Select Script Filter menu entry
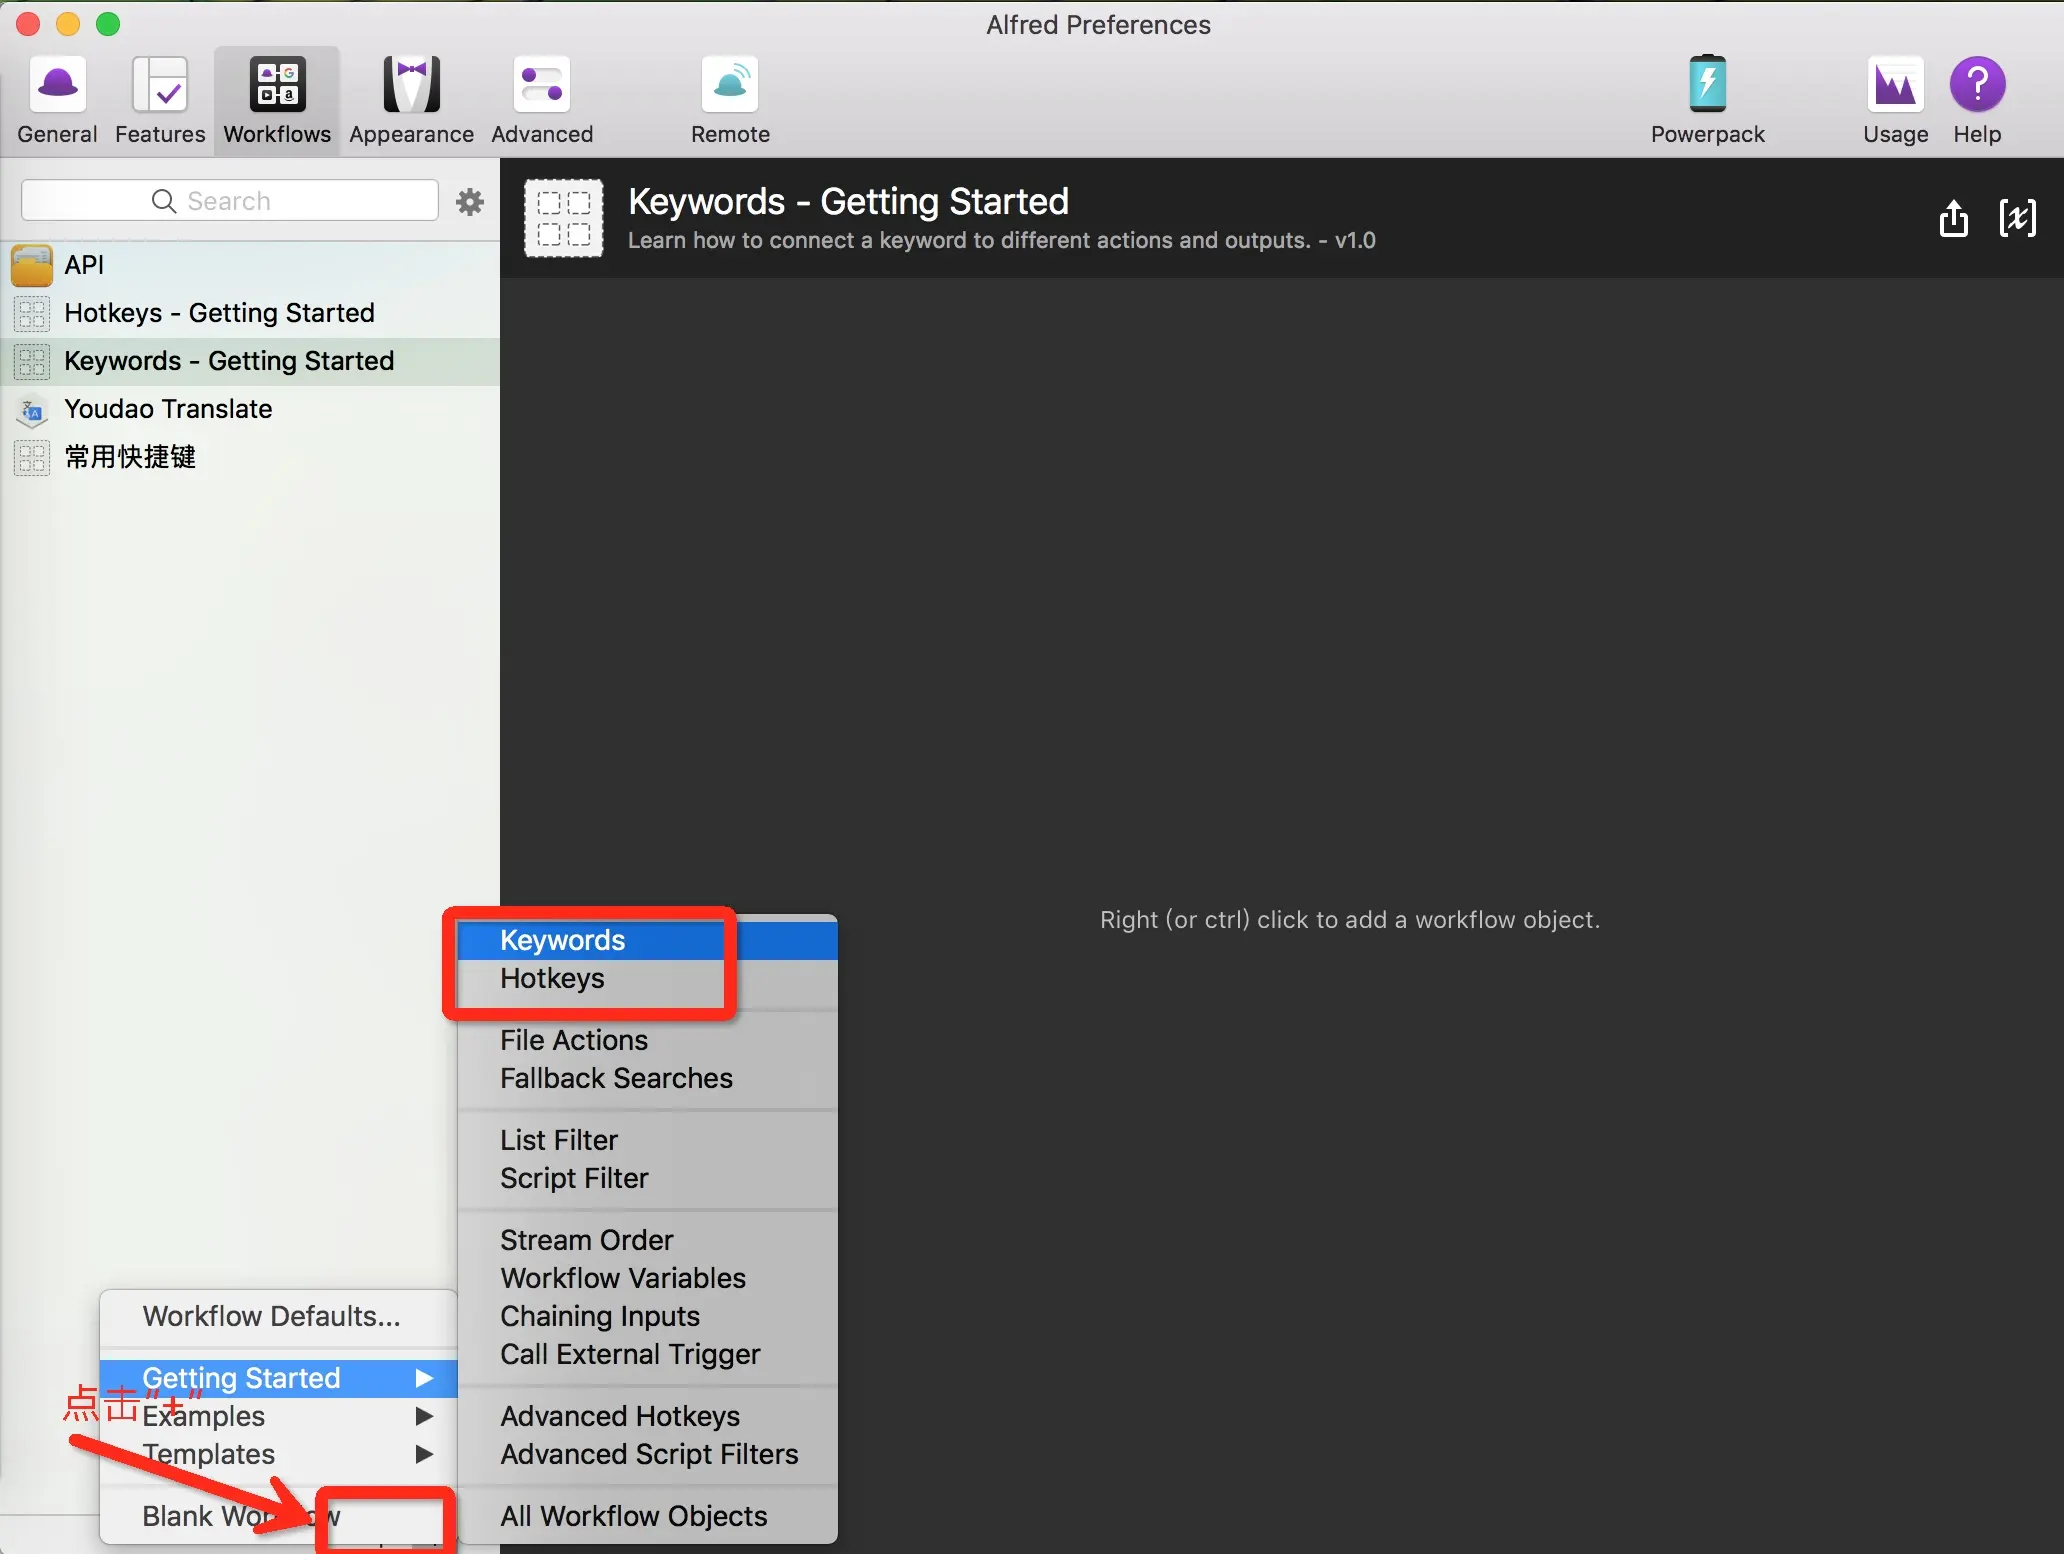Screen dimensions: 2064x1554 pyautogui.click(x=574, y=1178)
